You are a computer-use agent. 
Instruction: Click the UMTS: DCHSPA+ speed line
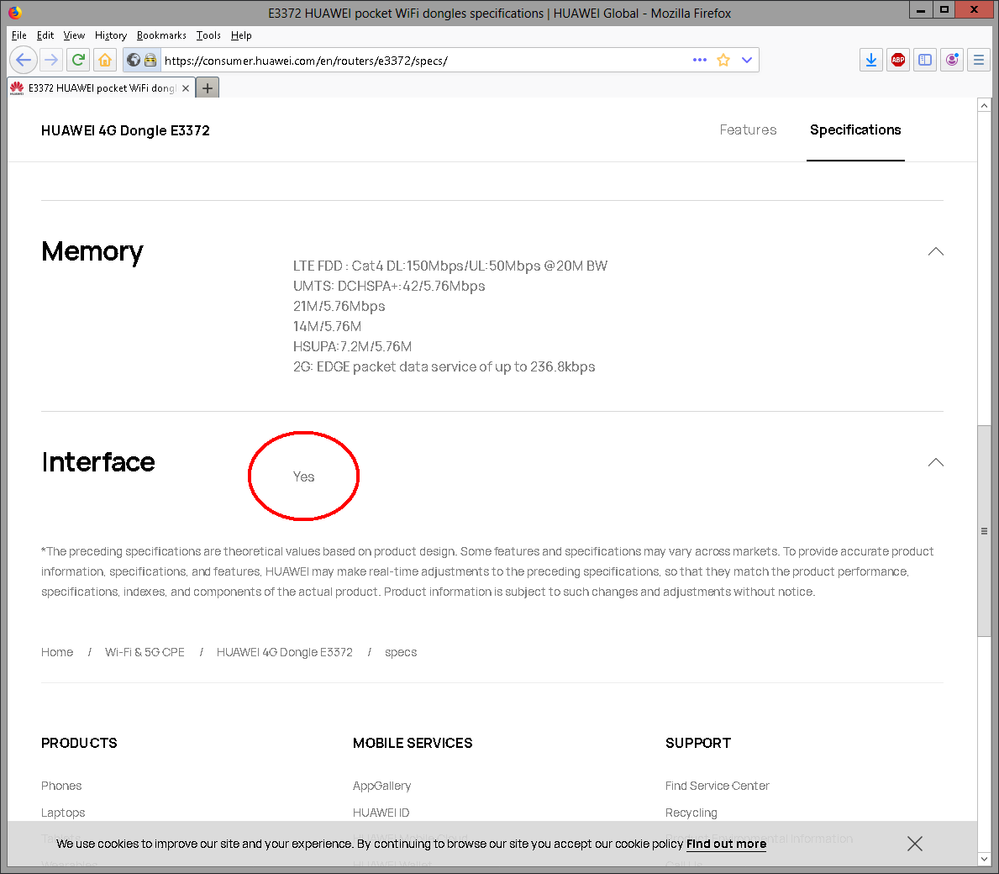[389, 286]
